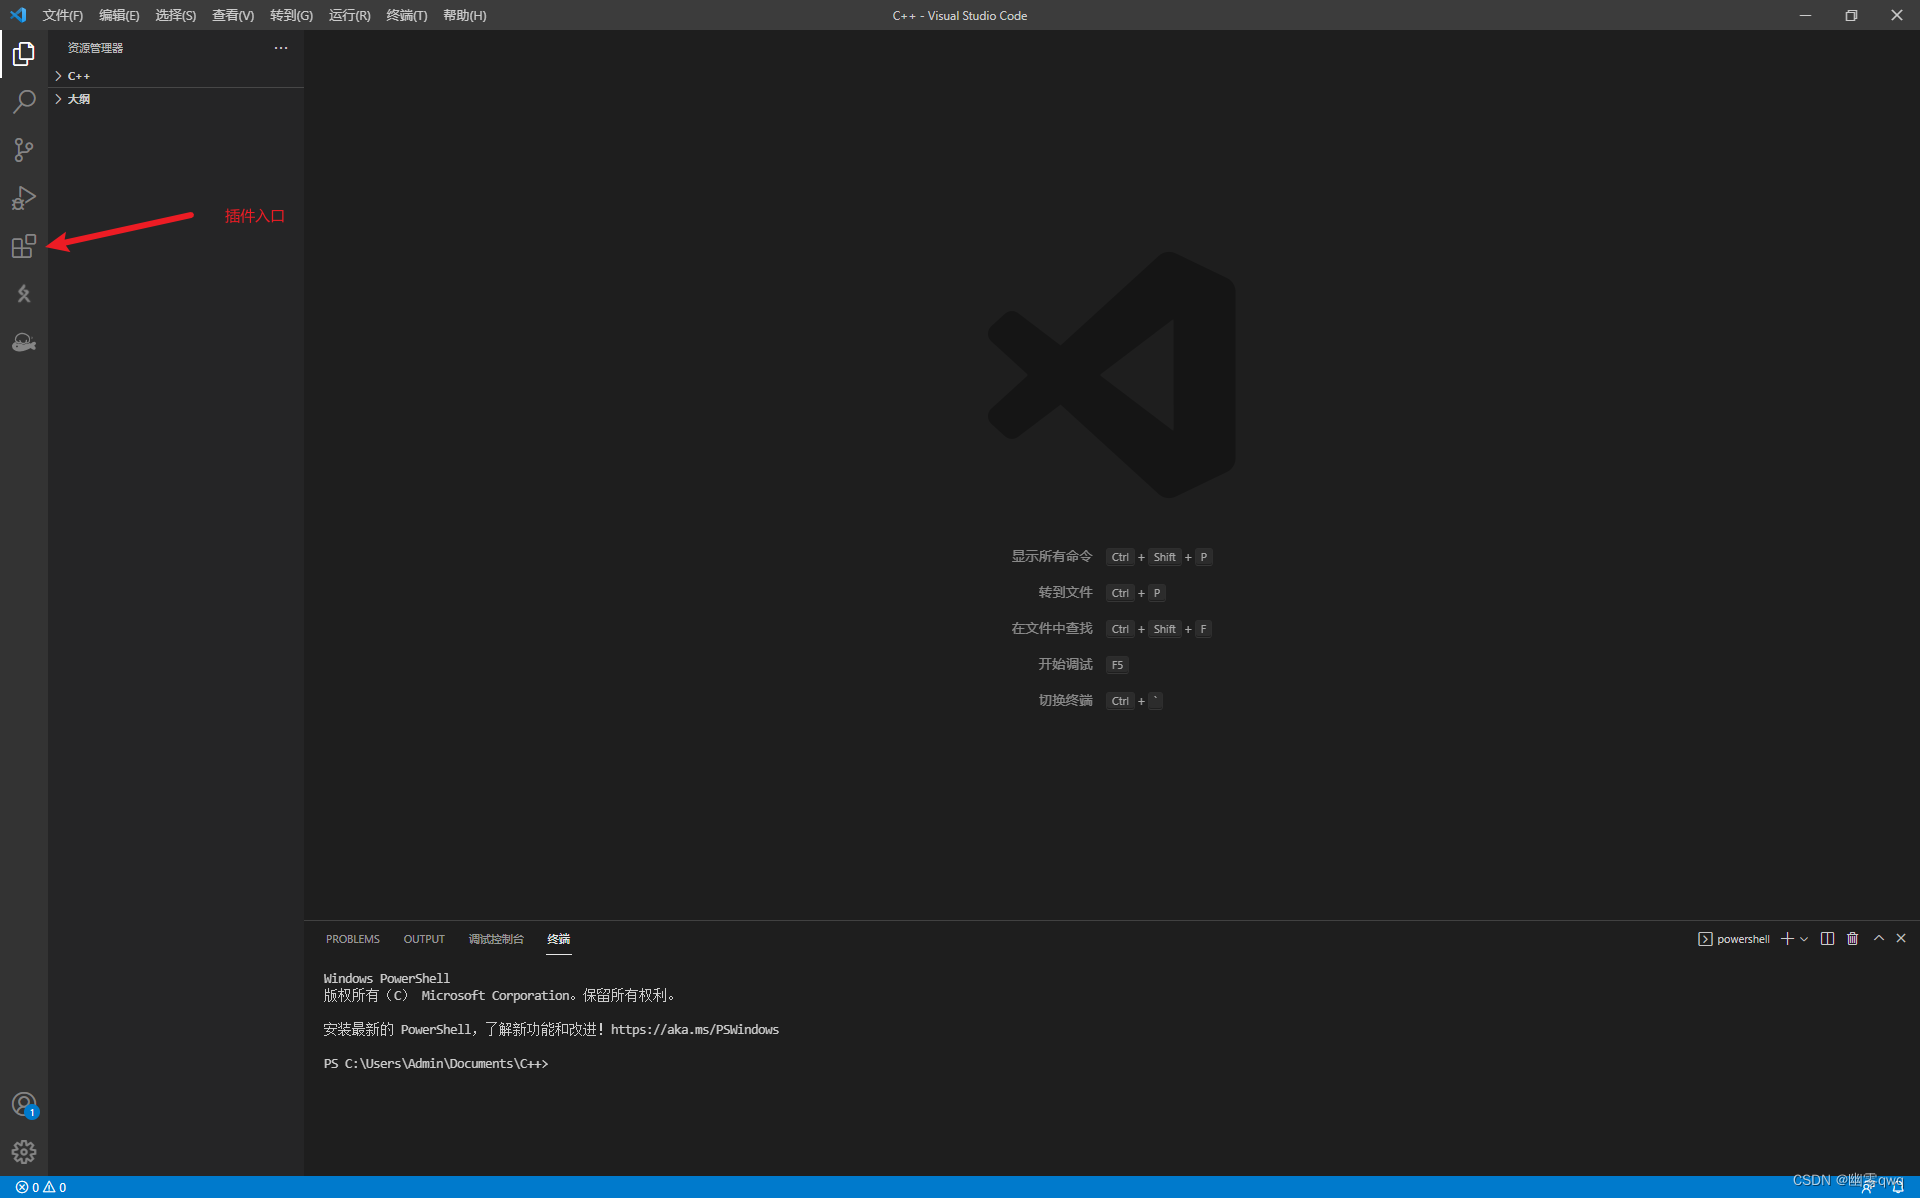The height and width of the screenshot is (1198, 1920).
Task: Open the test/lightning activity bar icon
Action: pyautogui.click(x=24, y=293)
